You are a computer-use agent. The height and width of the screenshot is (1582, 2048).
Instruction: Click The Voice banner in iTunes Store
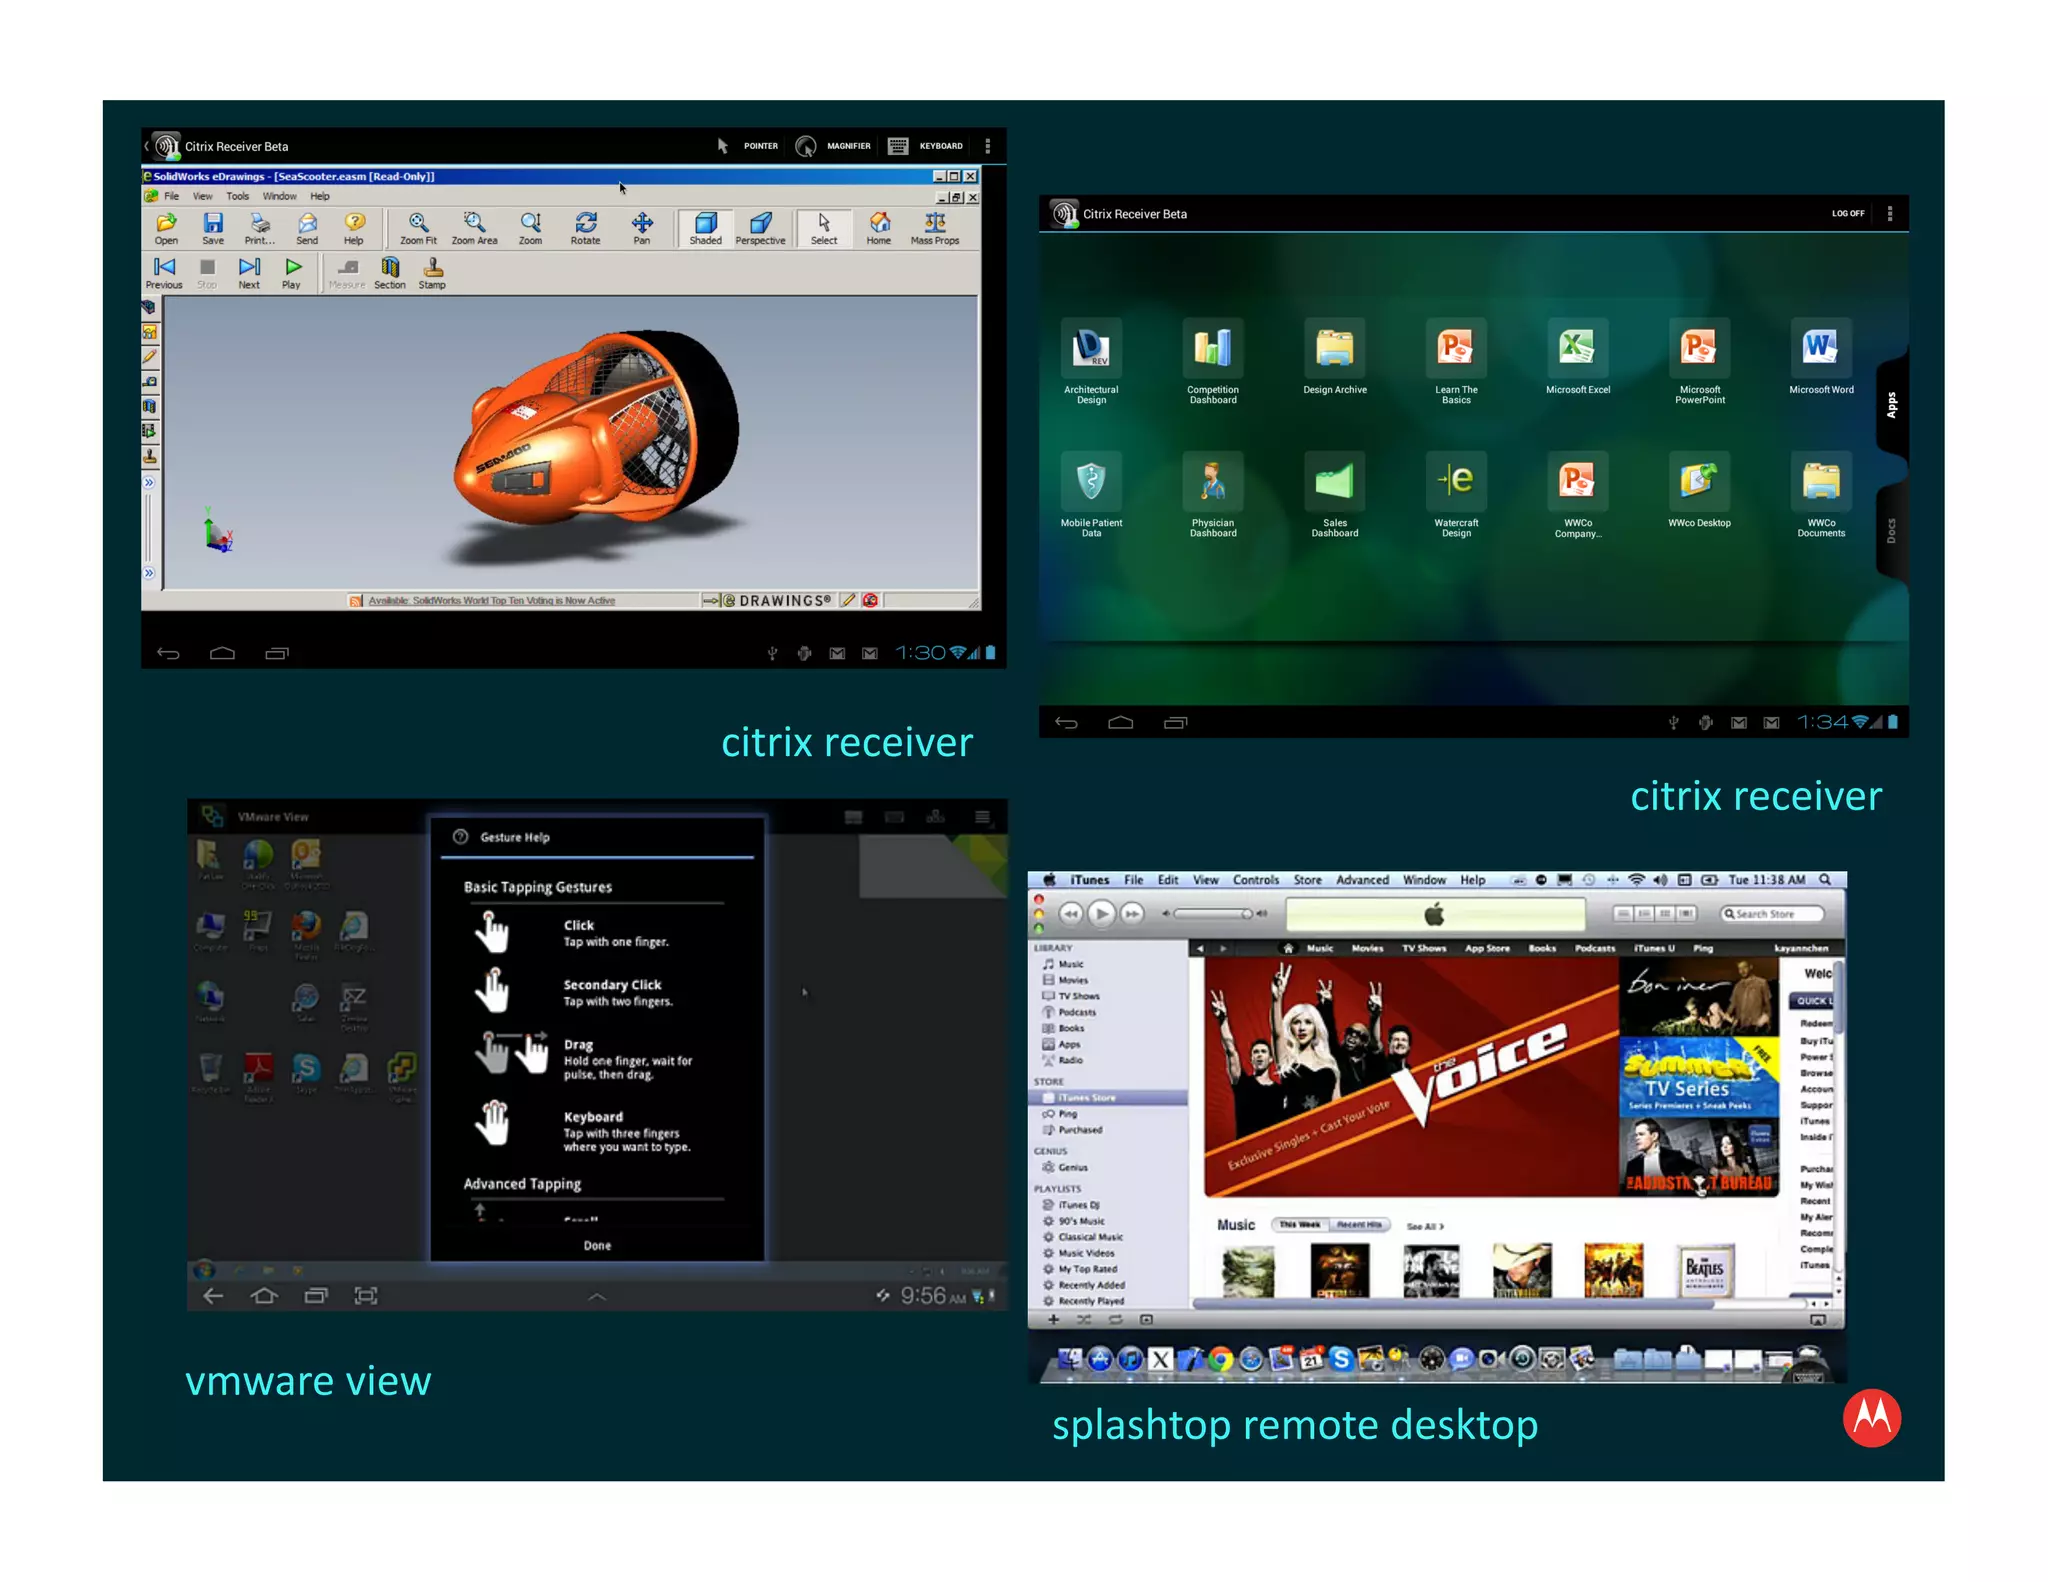pos(1410,1077)
